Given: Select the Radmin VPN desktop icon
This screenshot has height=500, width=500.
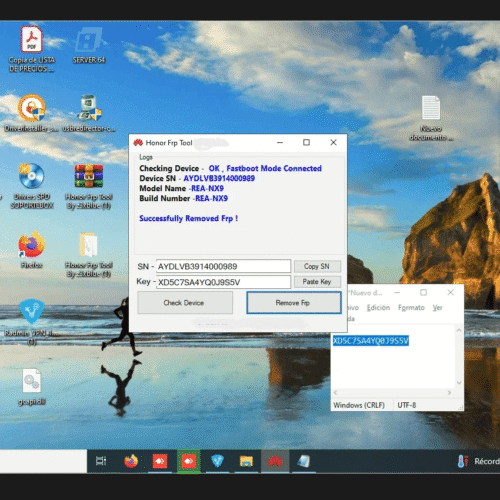Looking at the screenshot, I should [32, 312].
